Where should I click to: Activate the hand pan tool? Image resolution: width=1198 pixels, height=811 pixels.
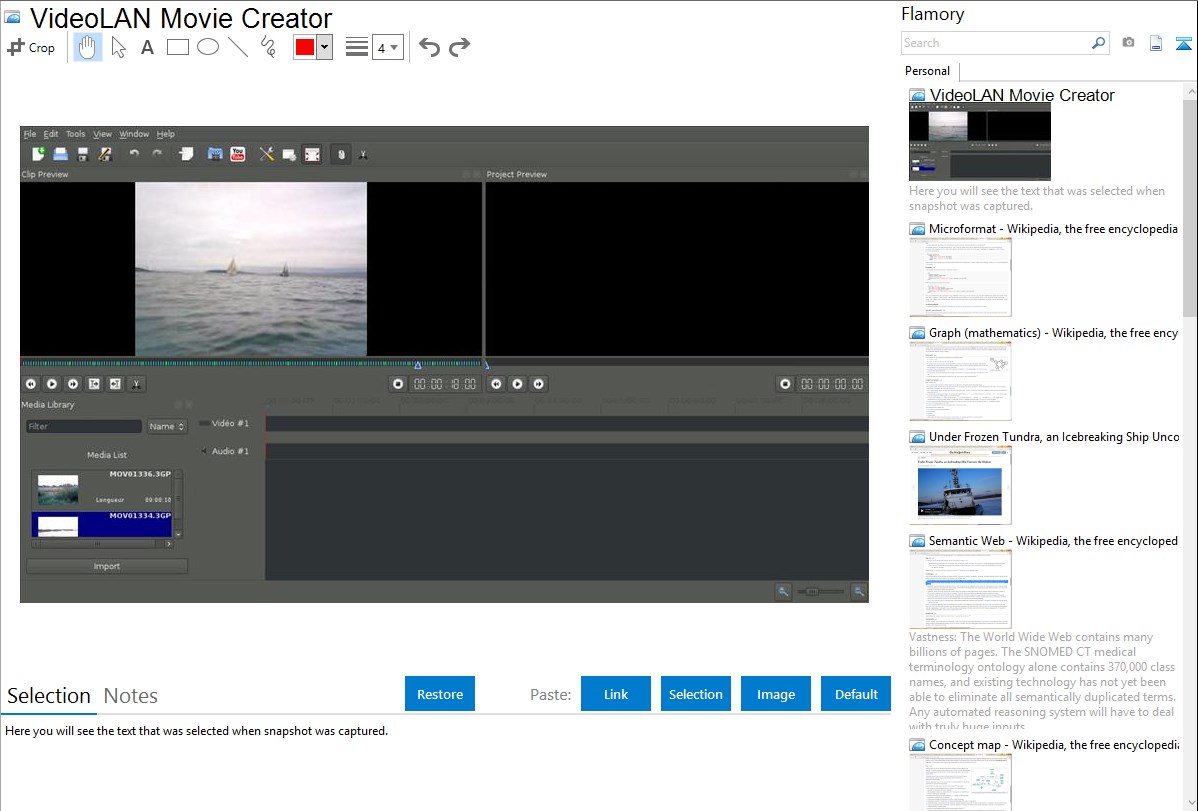pos(87,47)
